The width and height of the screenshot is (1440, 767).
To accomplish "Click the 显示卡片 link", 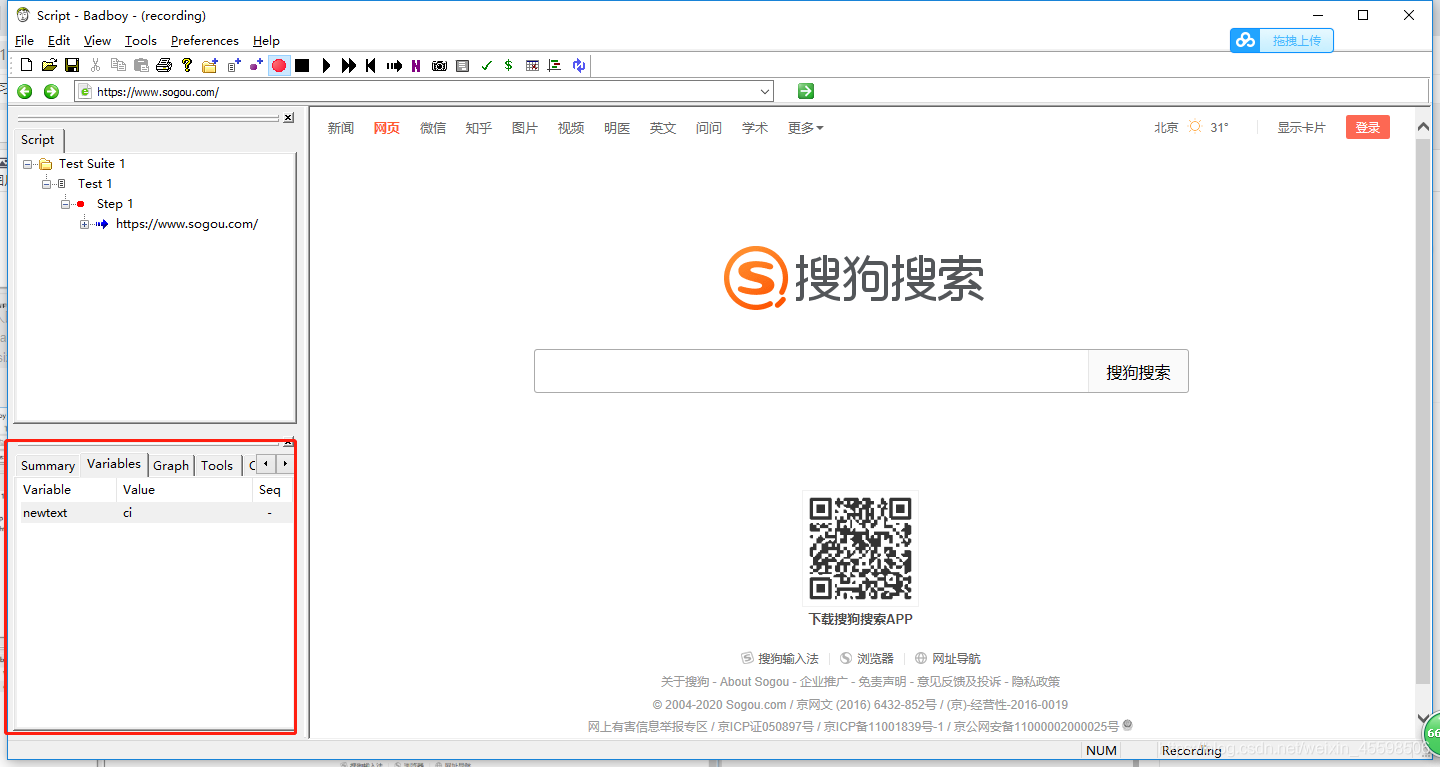I will [1301, 128].
